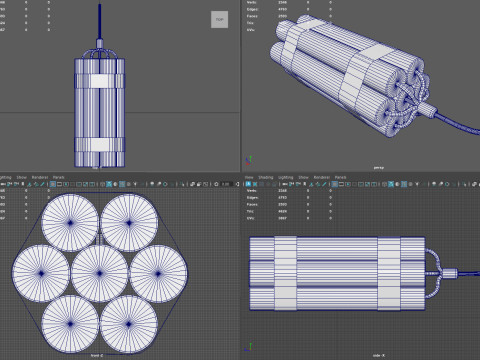Click smooth shade all icon in front viewport
This screenshot has height=360, width=480.
tap(109, 184)
